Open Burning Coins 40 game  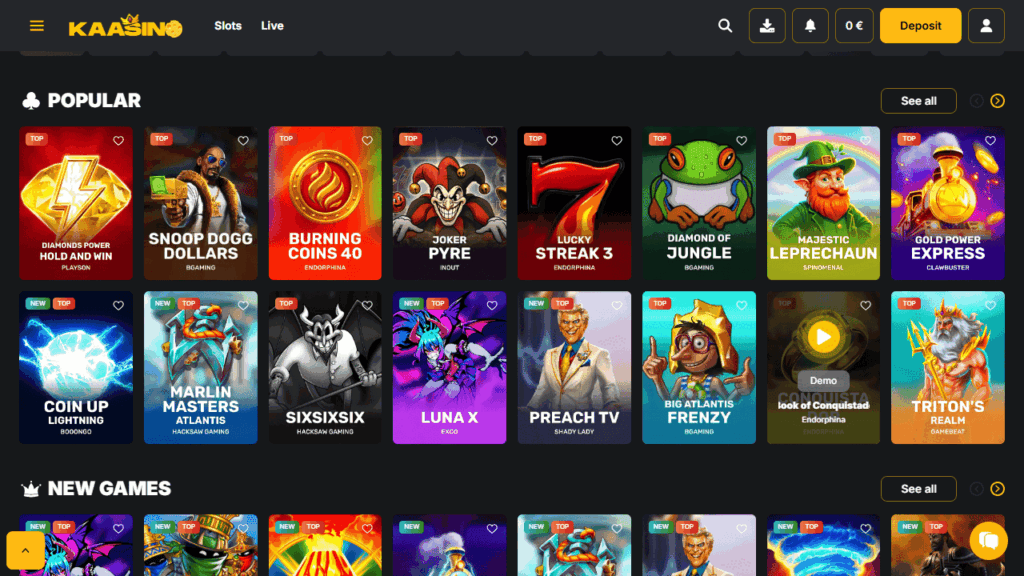pos(325,203)
